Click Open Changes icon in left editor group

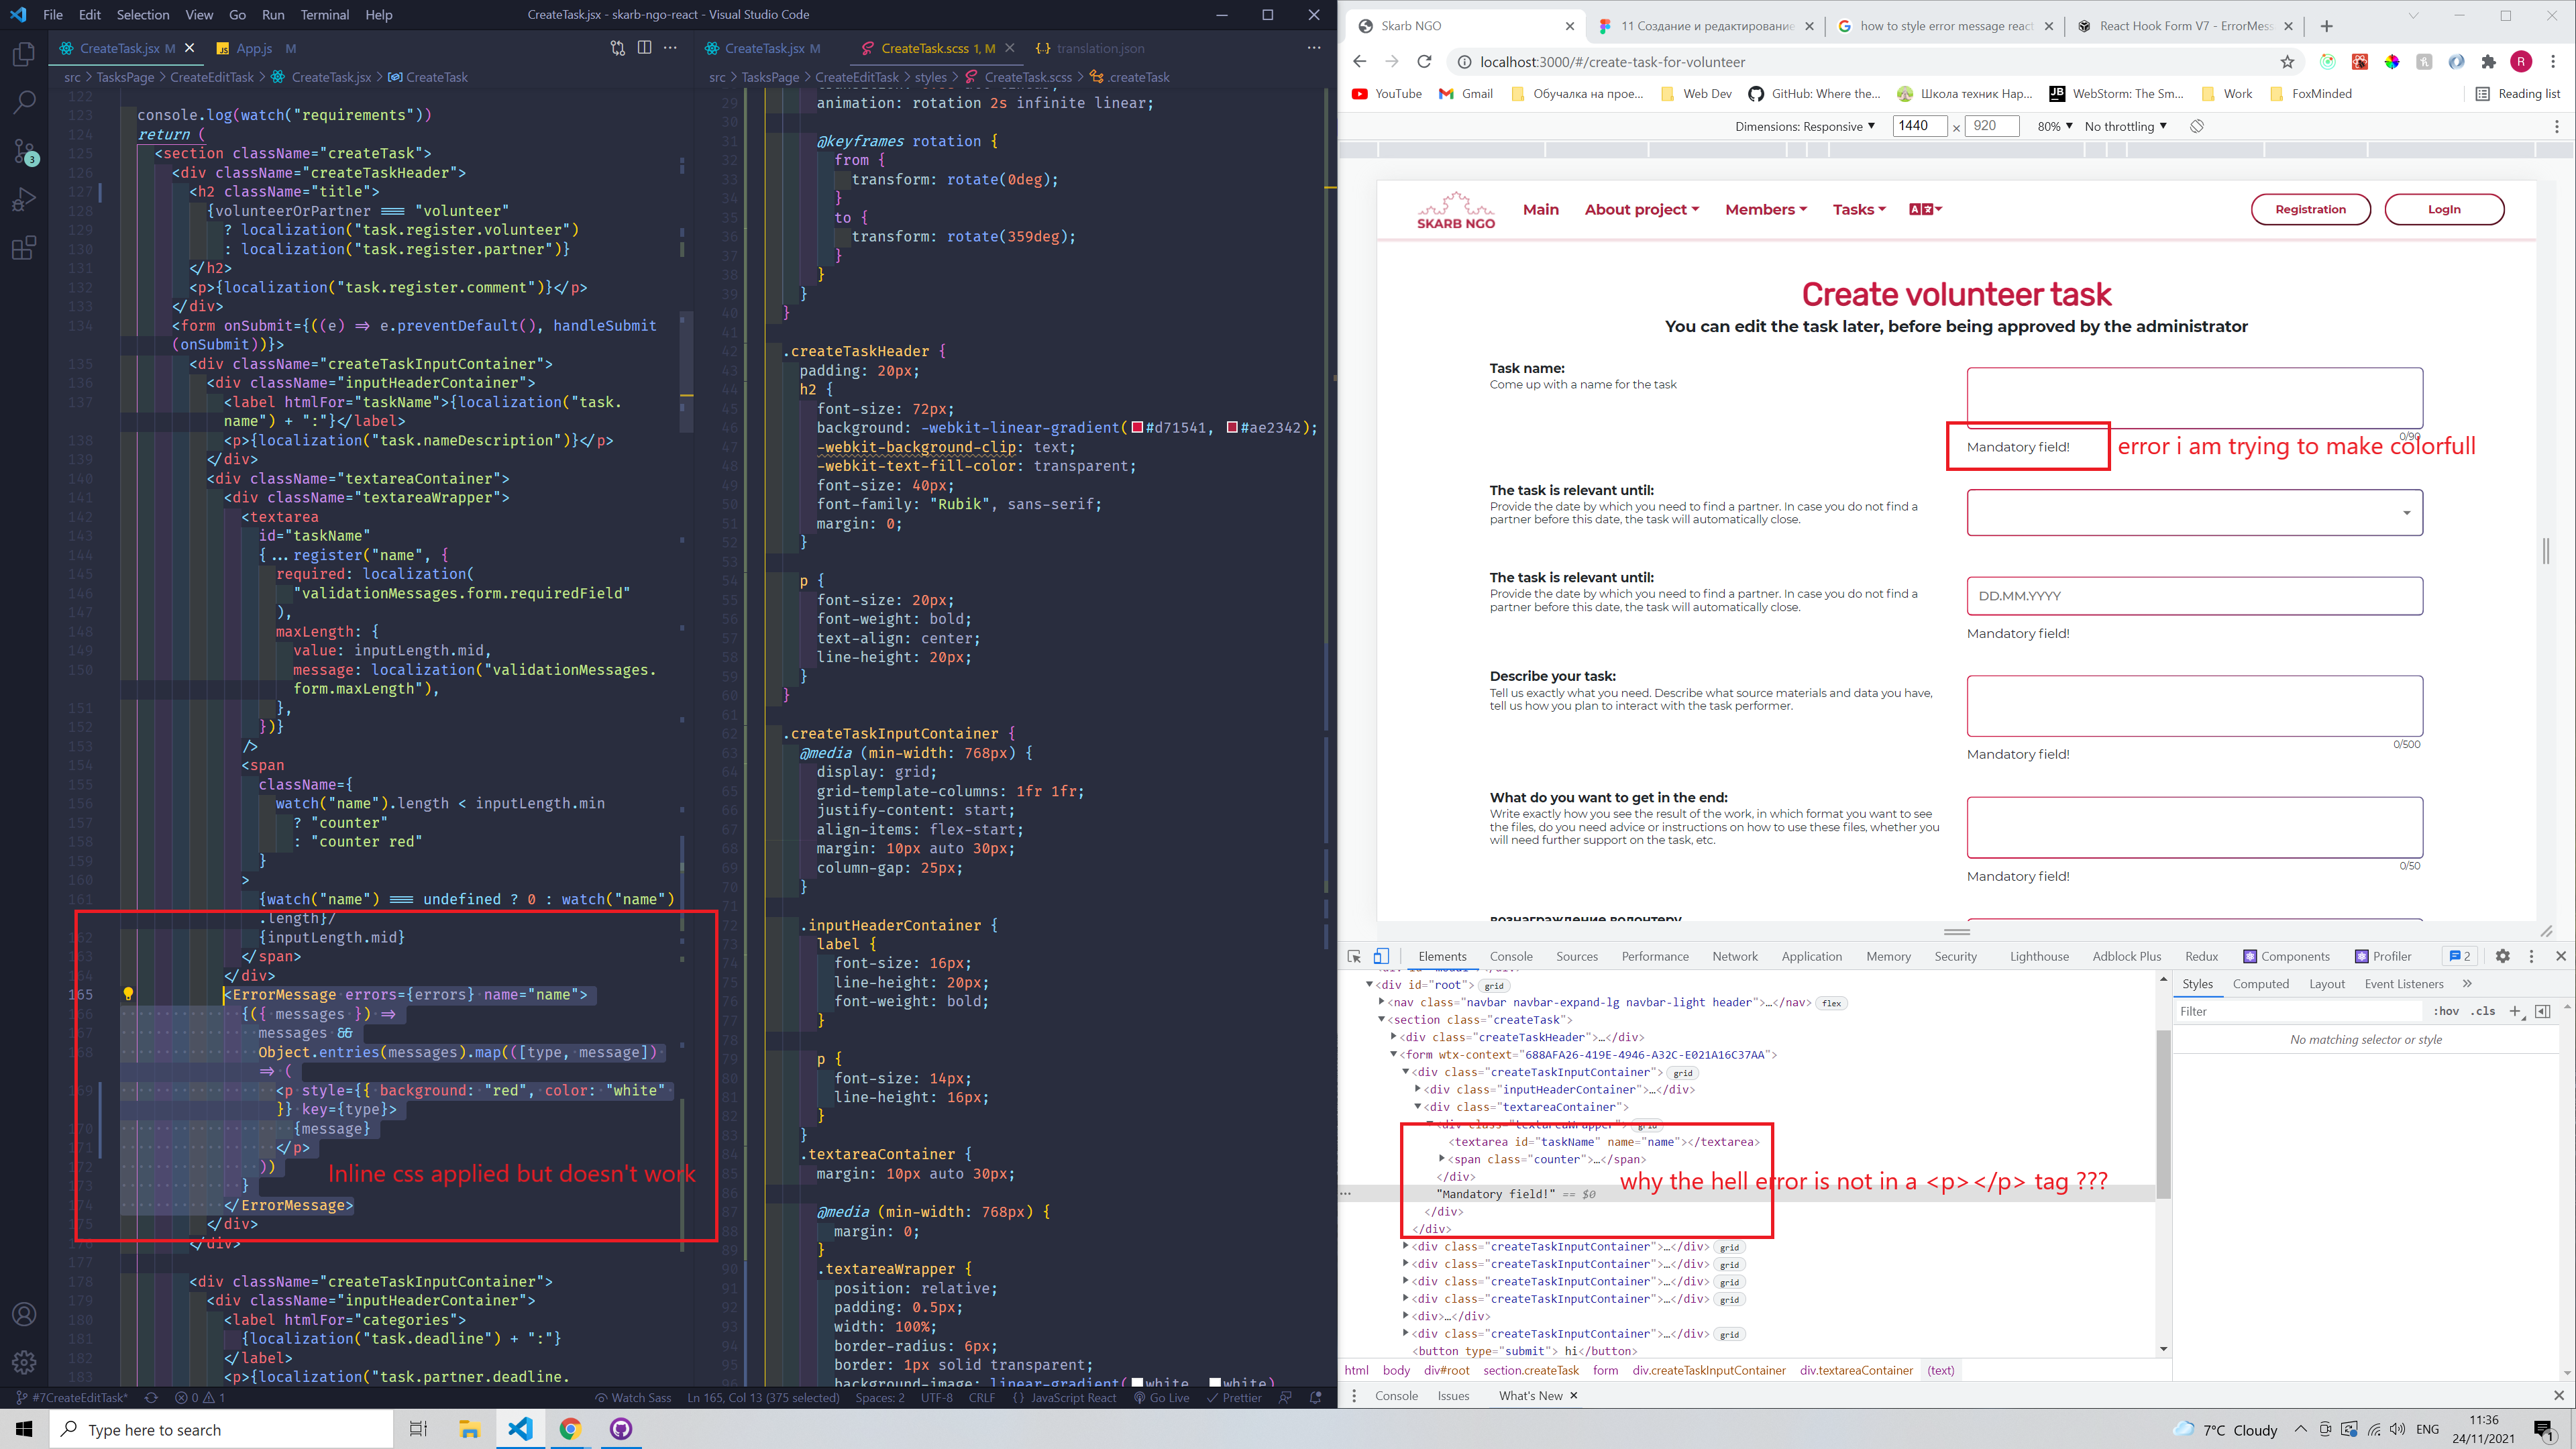(617, 48)
